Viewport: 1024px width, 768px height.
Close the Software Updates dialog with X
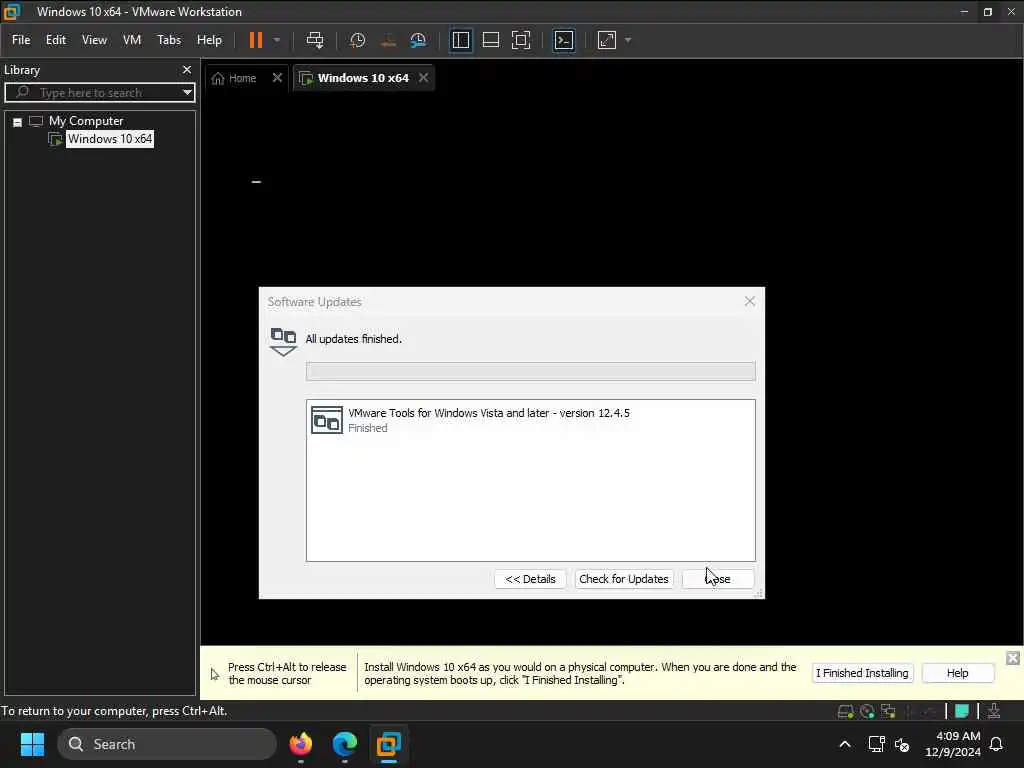tap(750, 301)
